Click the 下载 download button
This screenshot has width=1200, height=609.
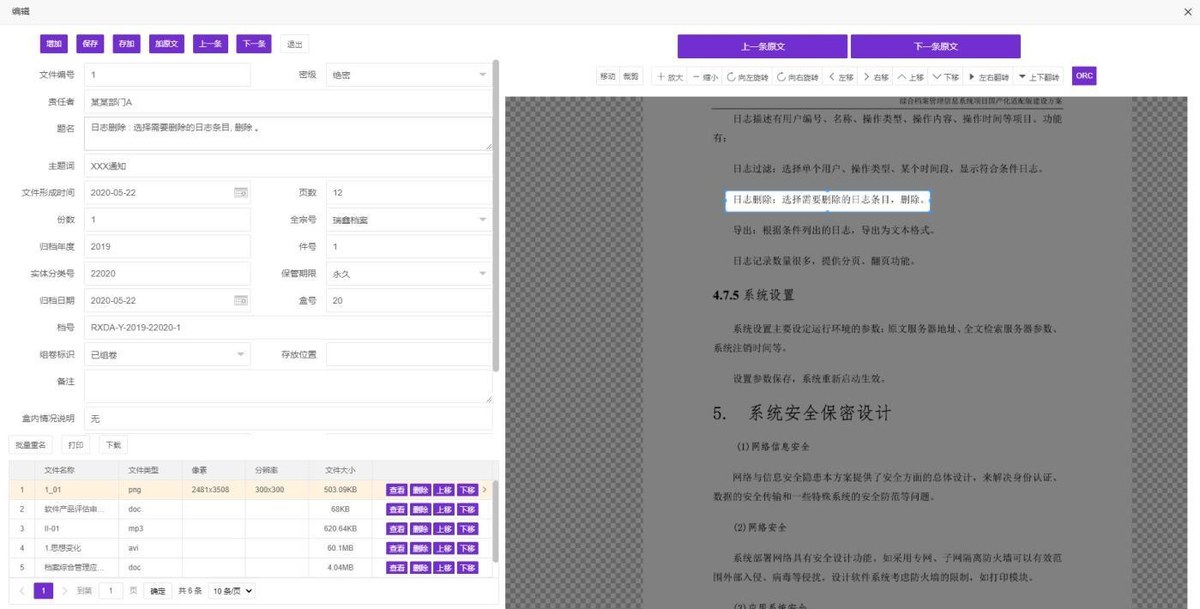(x=113, y=445)
